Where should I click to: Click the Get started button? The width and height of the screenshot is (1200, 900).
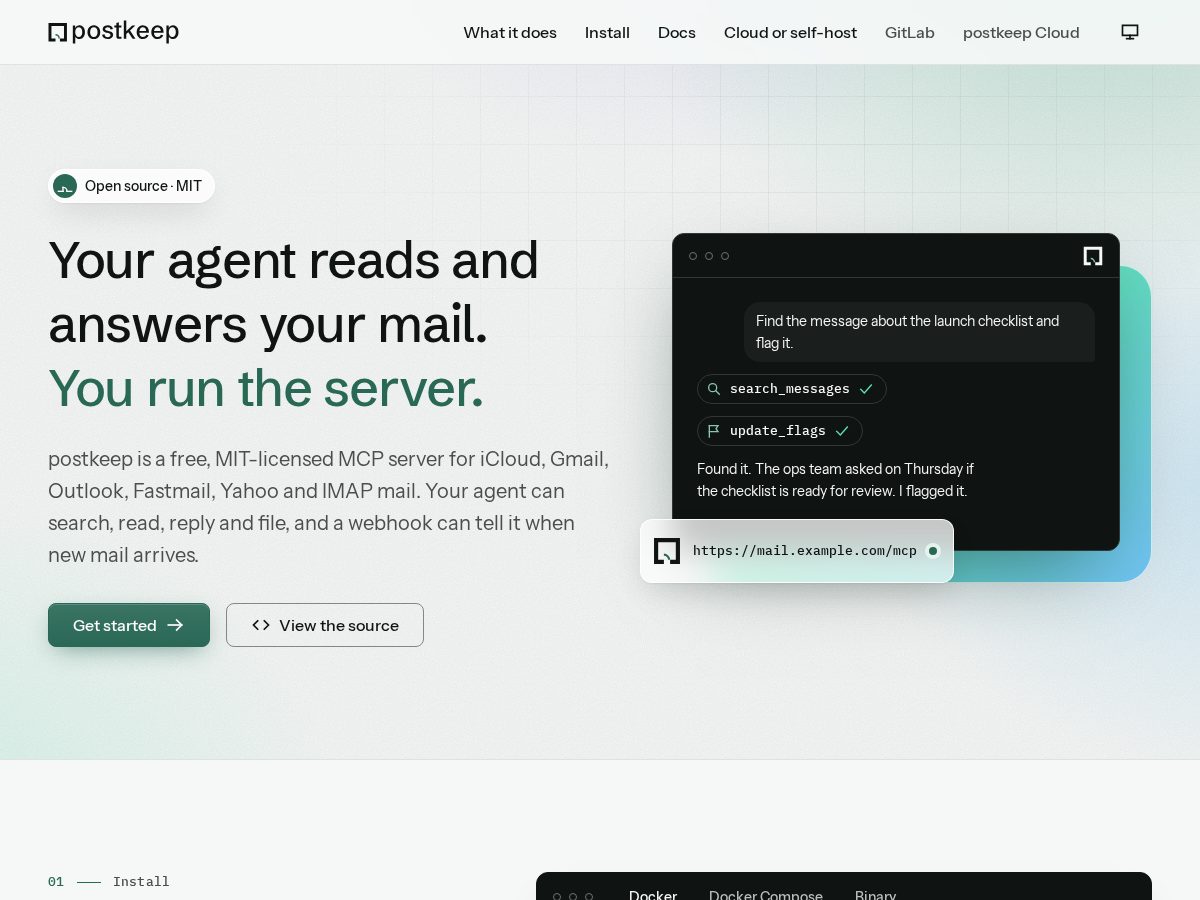coord(129,625)
